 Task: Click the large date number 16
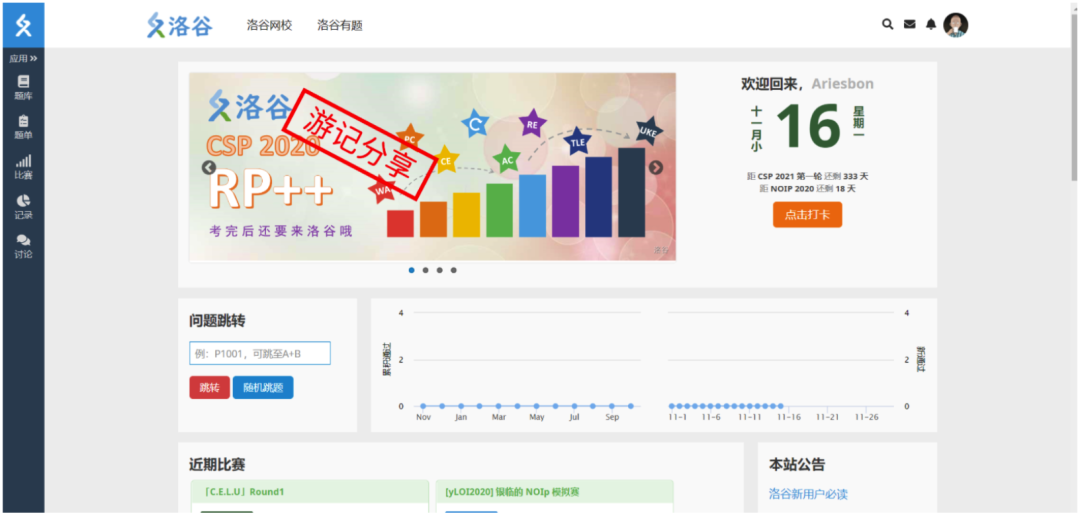(x=809, y=127)
